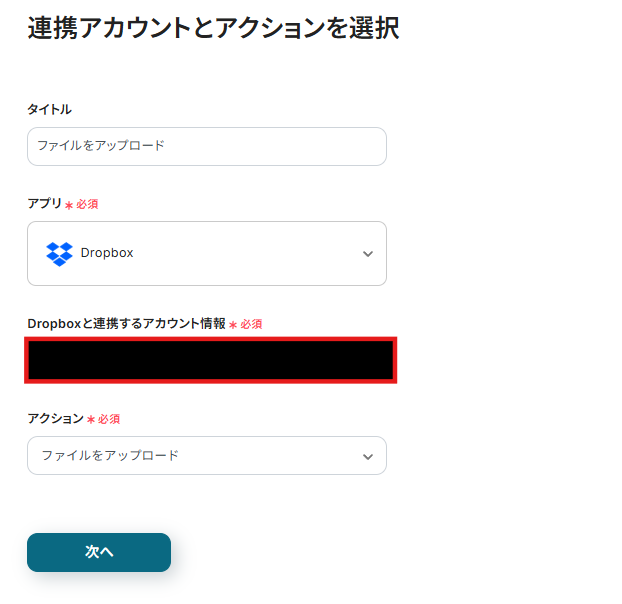The image size is (622, 604).
Task: Click the タイトル text input field
Action: [x=206, y=146]
